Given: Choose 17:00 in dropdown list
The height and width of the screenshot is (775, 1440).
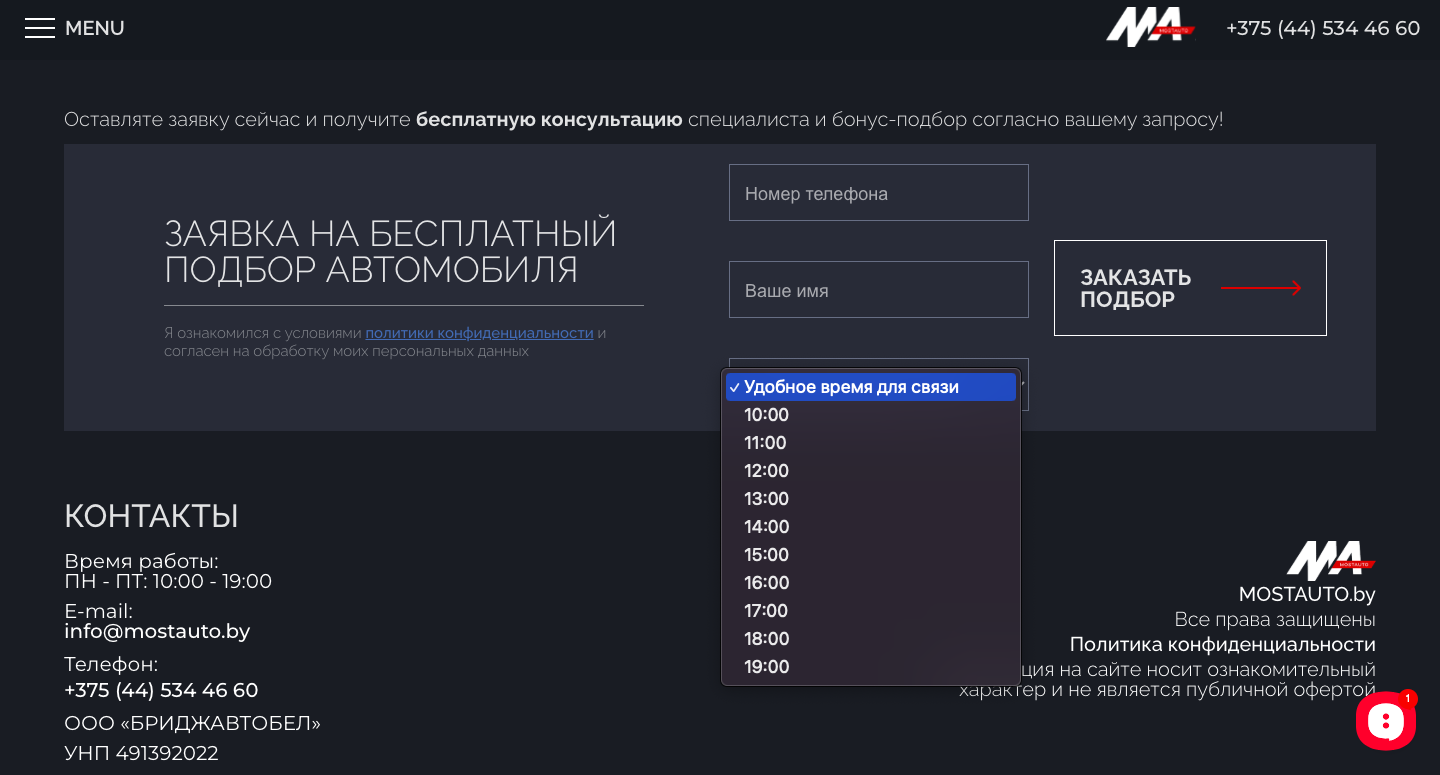Looking at the screenshot, I should click(x=767, y=611).
